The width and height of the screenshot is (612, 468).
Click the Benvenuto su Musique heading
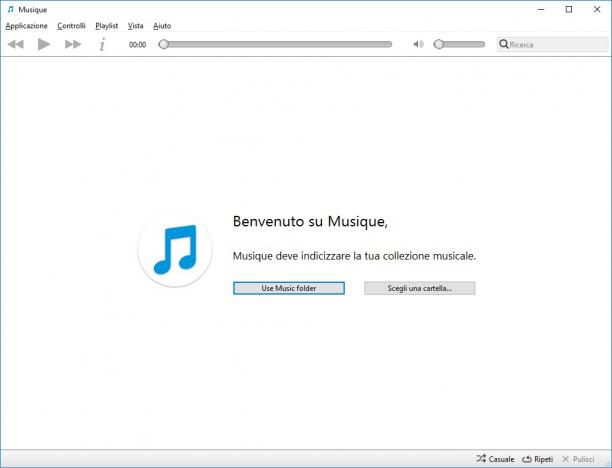310,221
